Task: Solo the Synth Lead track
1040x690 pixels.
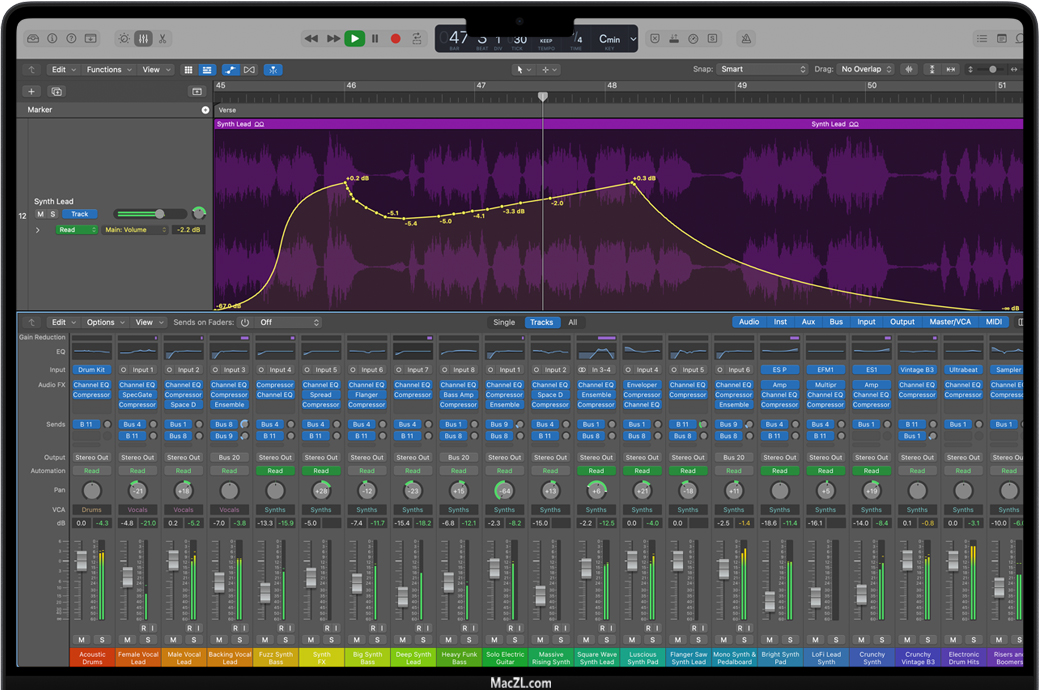Action: click(52, 214)
